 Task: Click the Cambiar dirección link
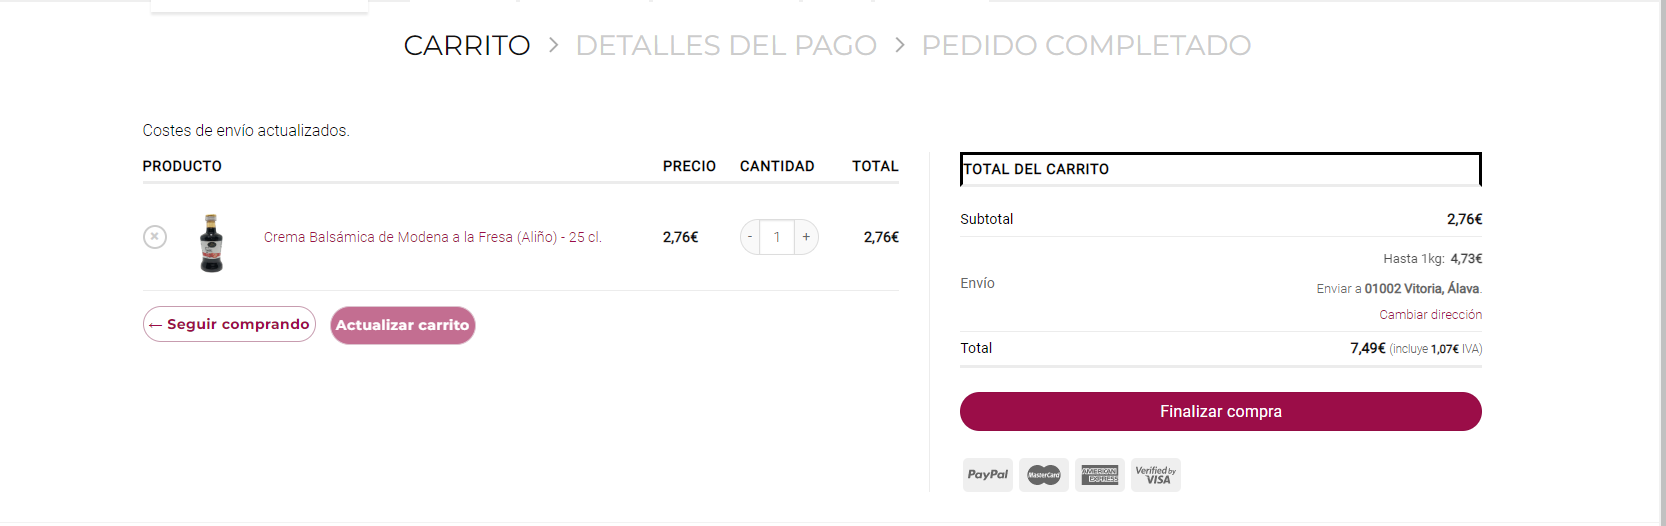tap(1430, 315)
